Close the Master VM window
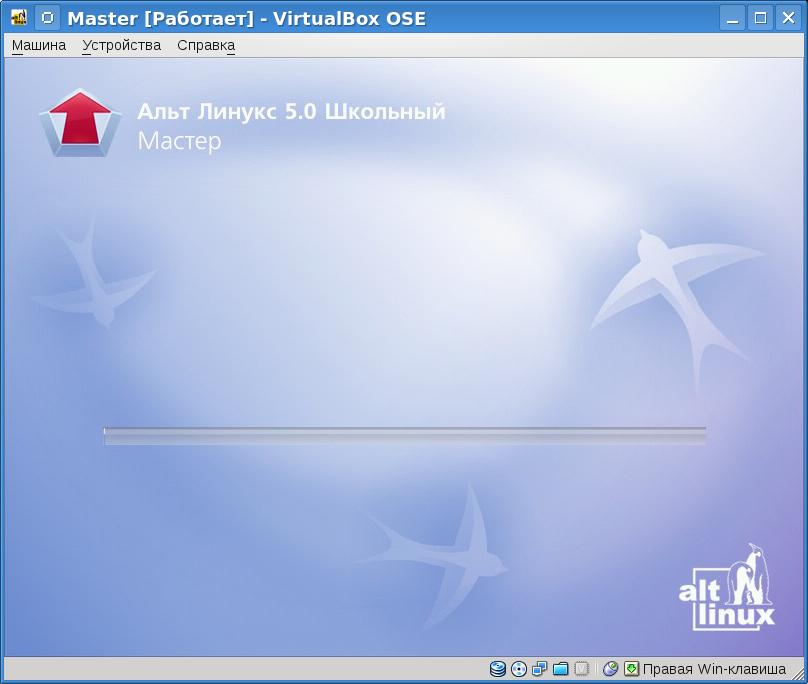The height and width of the screenshot is (684, 808). [x=785, y=18]
